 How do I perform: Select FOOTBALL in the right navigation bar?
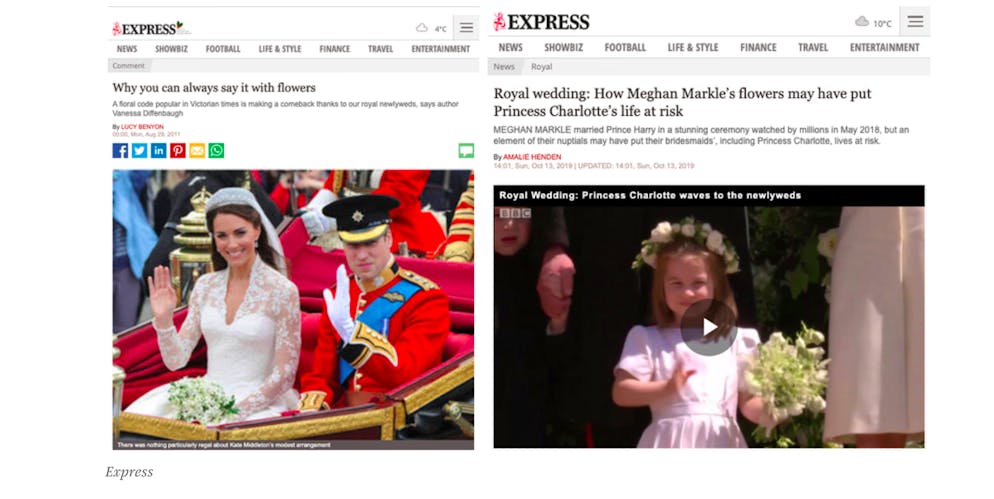click(x=625, y=48)
